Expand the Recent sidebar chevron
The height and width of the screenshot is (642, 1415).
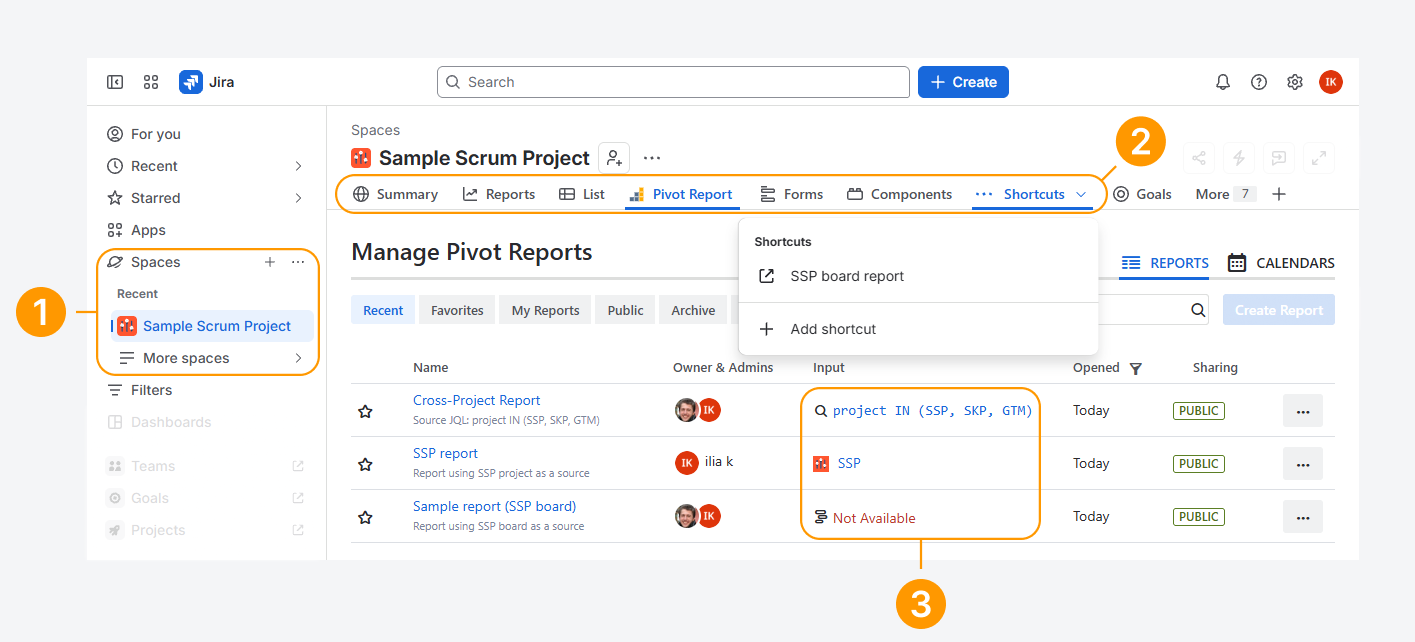click(298, 166)
